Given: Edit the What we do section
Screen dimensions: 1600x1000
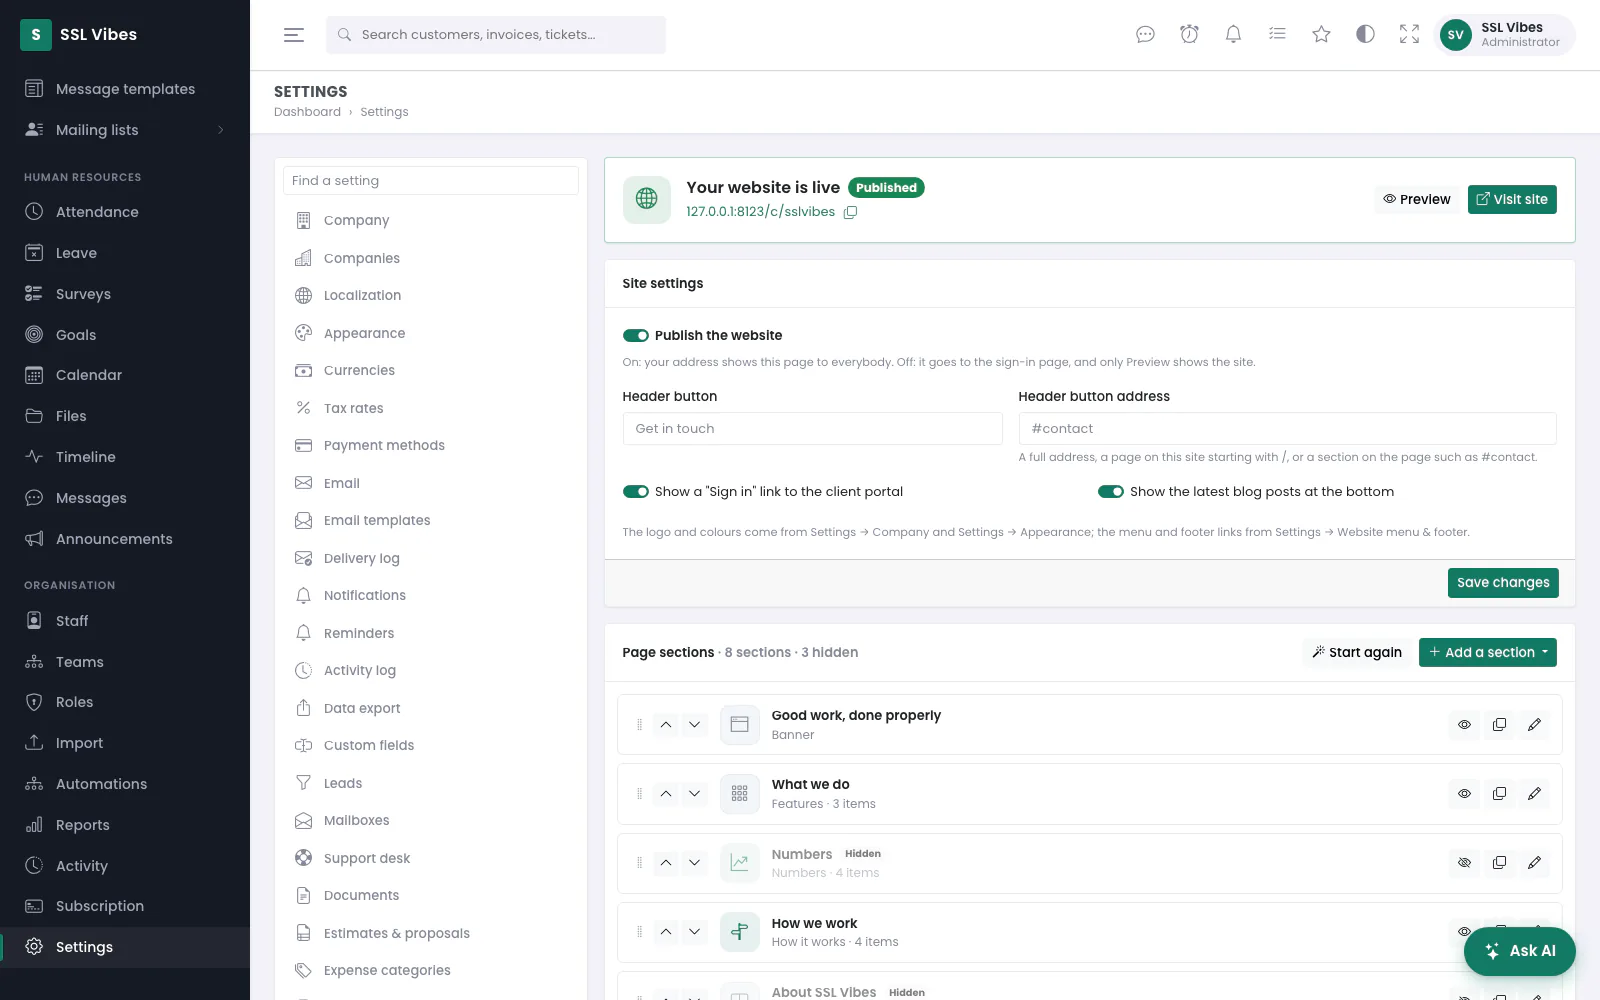Looking at the screenshot, I should [1534, 794].
